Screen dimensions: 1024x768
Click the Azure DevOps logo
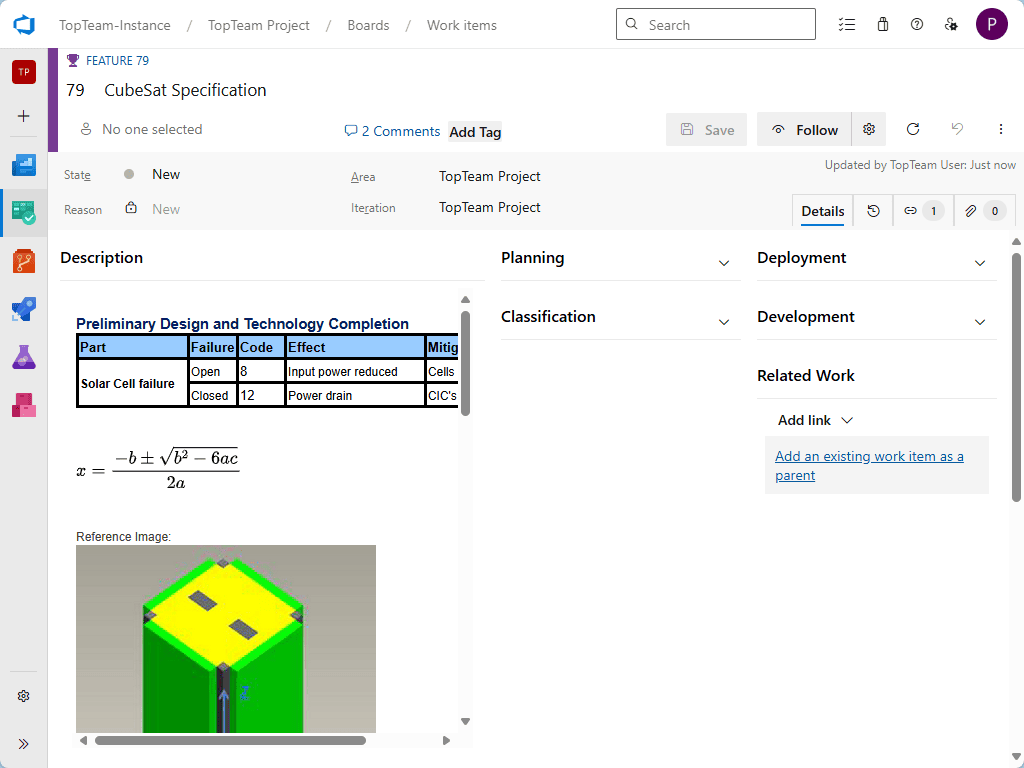click(x=24, y=25)
